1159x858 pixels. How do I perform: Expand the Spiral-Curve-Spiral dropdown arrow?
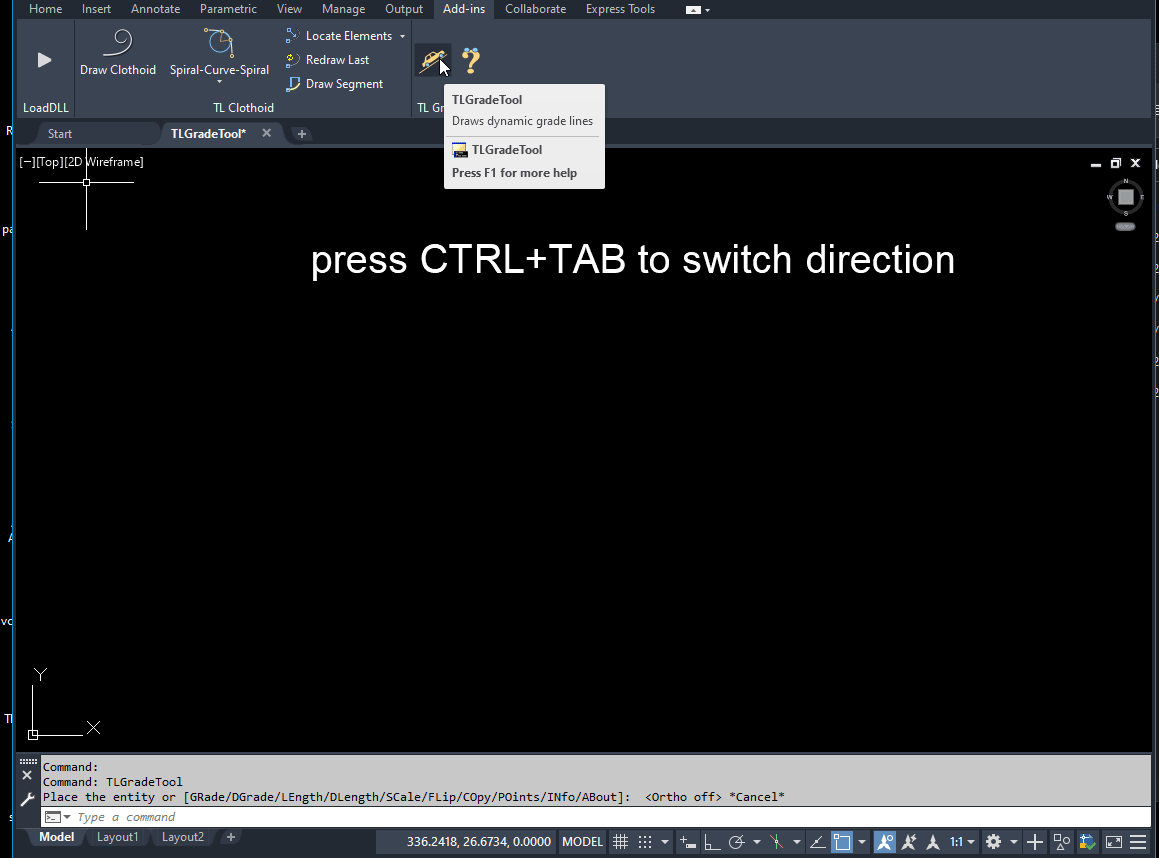tap(220, 82)
